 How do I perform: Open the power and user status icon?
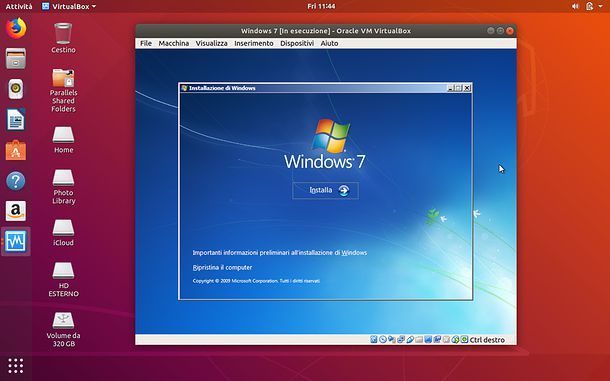click(590, 6)
